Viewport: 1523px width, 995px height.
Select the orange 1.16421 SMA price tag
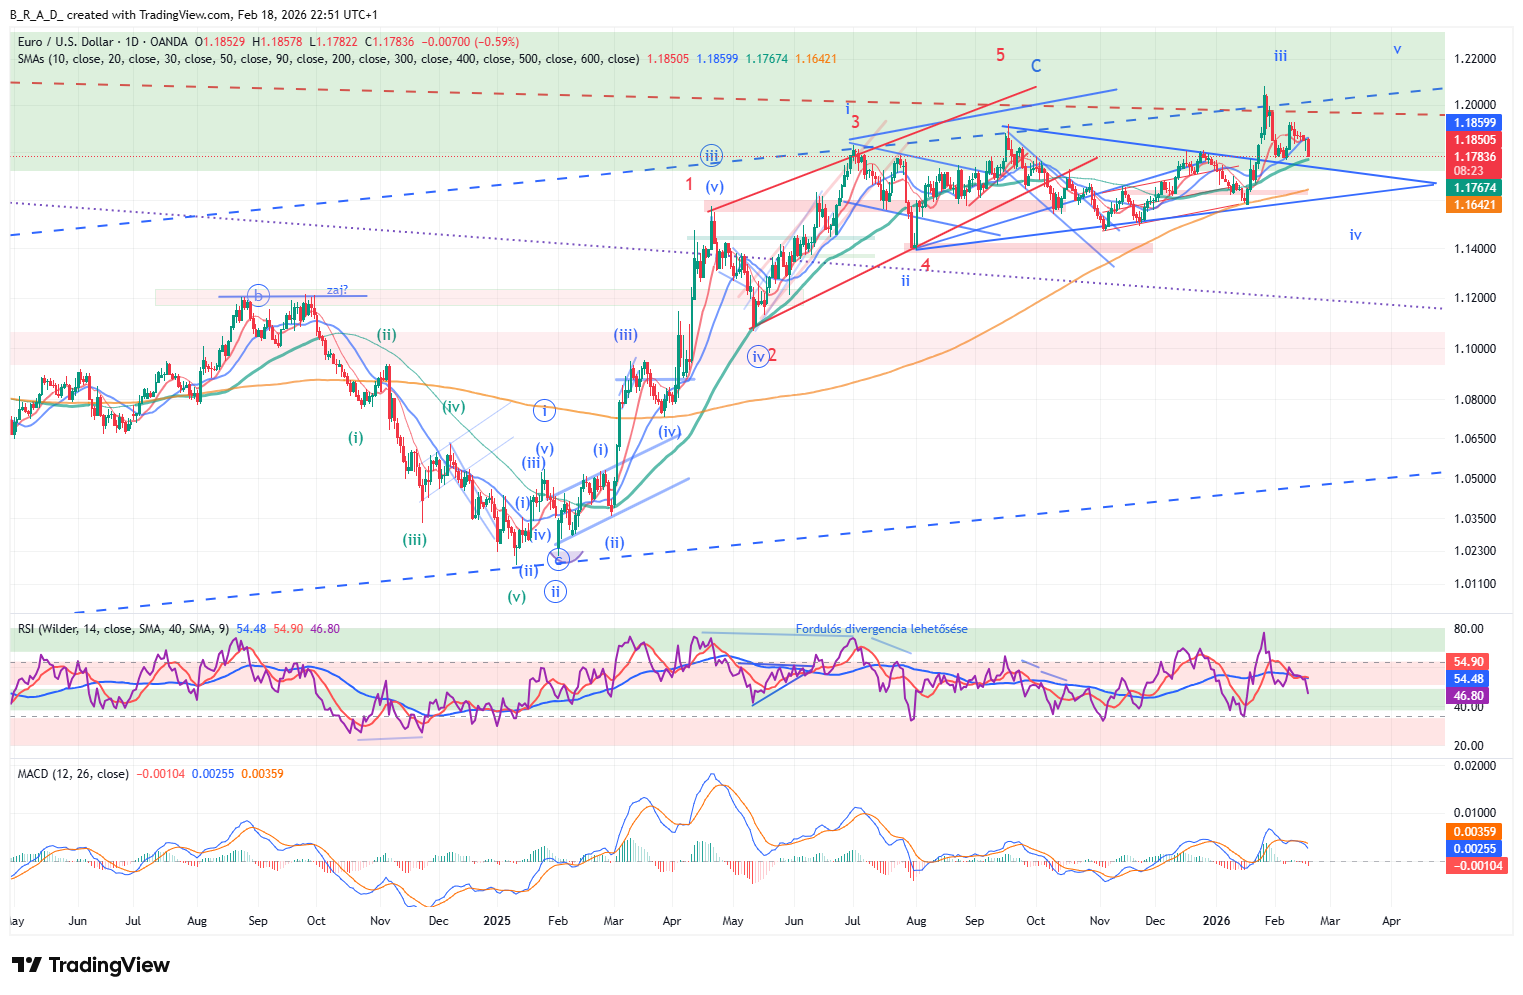tap(1474, 205)
